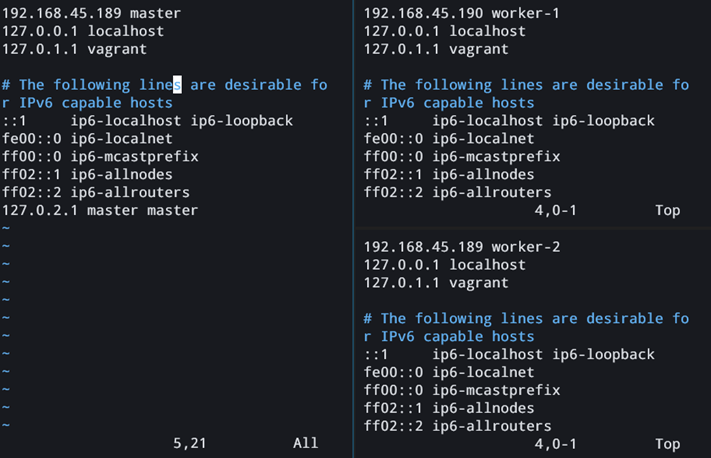Click vagrant hostname in the worker-2 pane
This screenshot has width=711, height=458.
478,283
